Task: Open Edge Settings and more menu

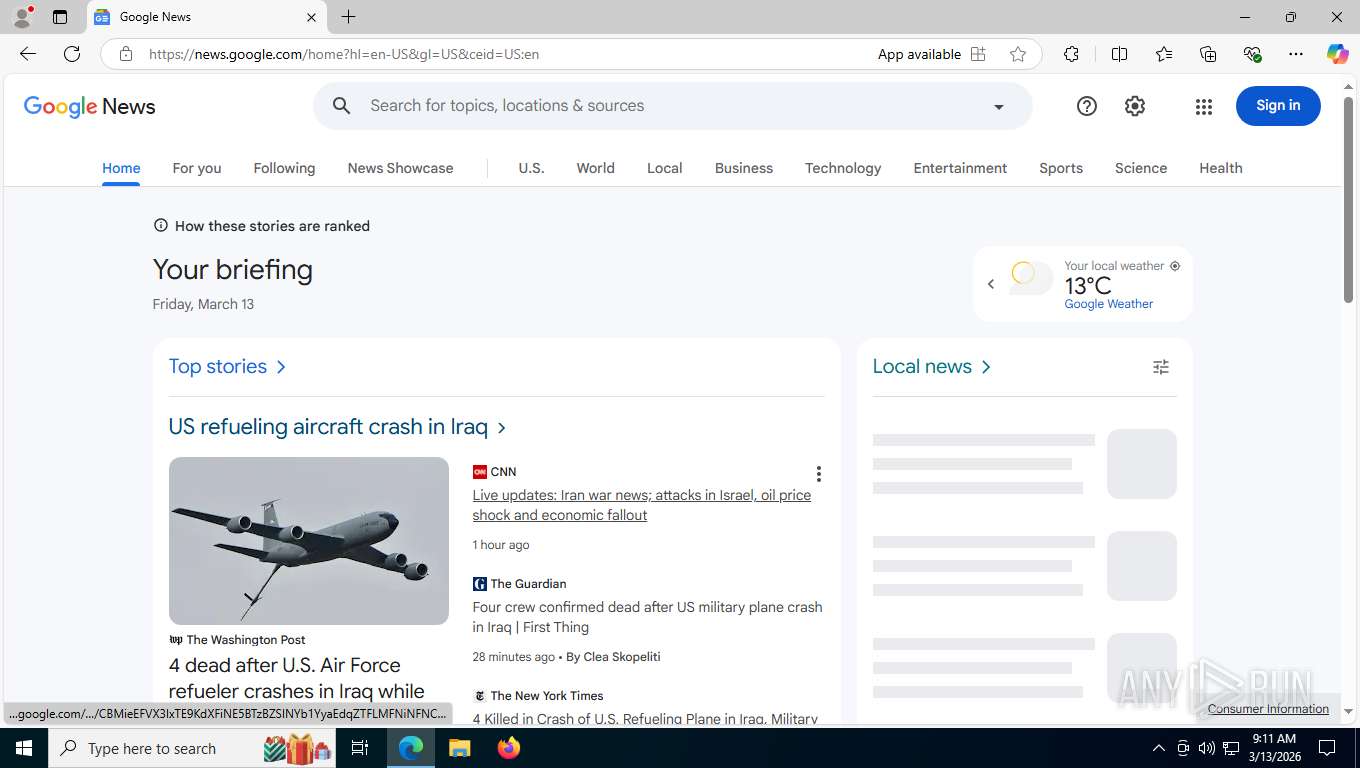Action: coord(1296,54)
